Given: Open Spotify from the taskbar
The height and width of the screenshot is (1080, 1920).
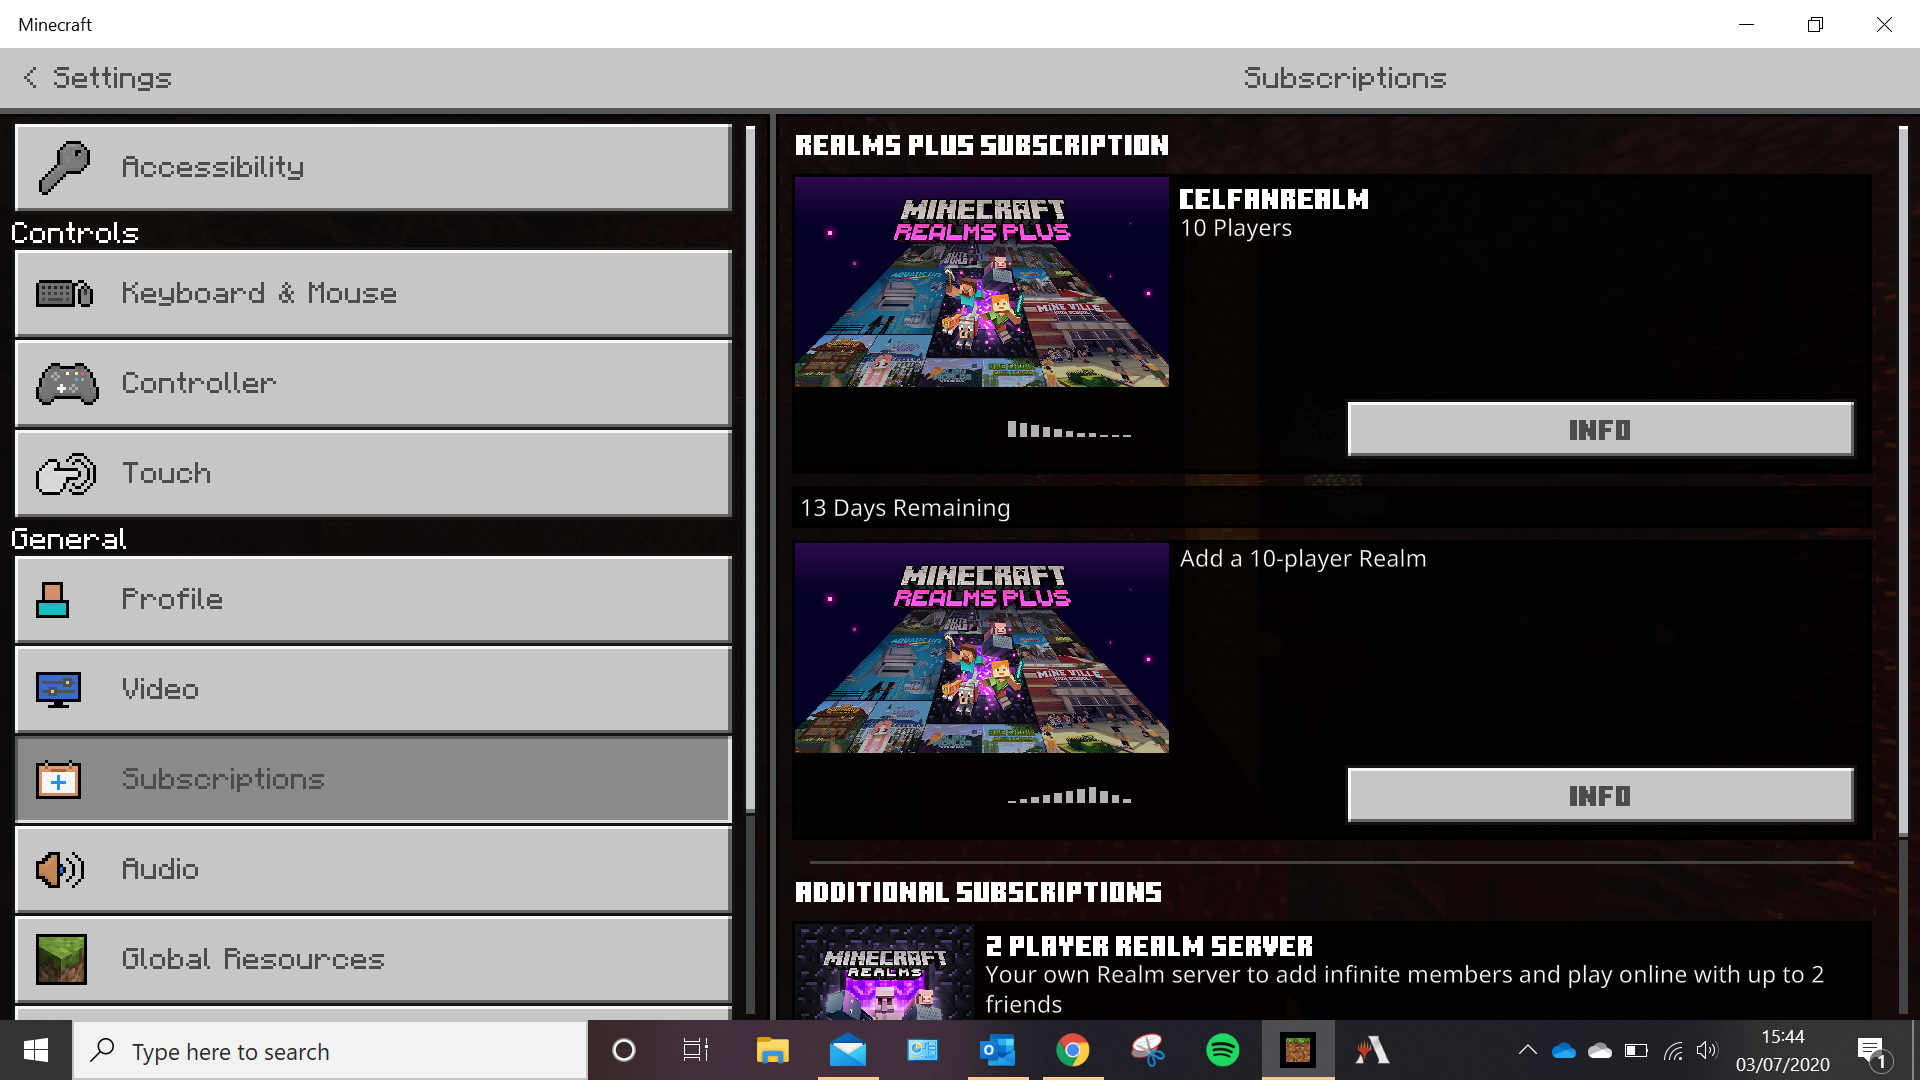Looking at the screenshot, I should click(x=1222, y=1050).
